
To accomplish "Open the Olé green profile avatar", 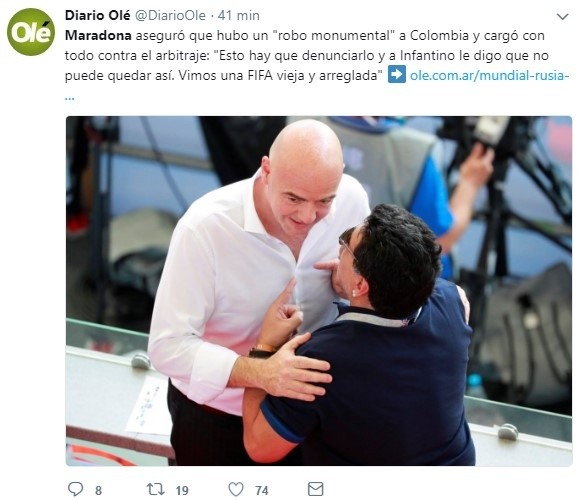I will click(31, 32).
